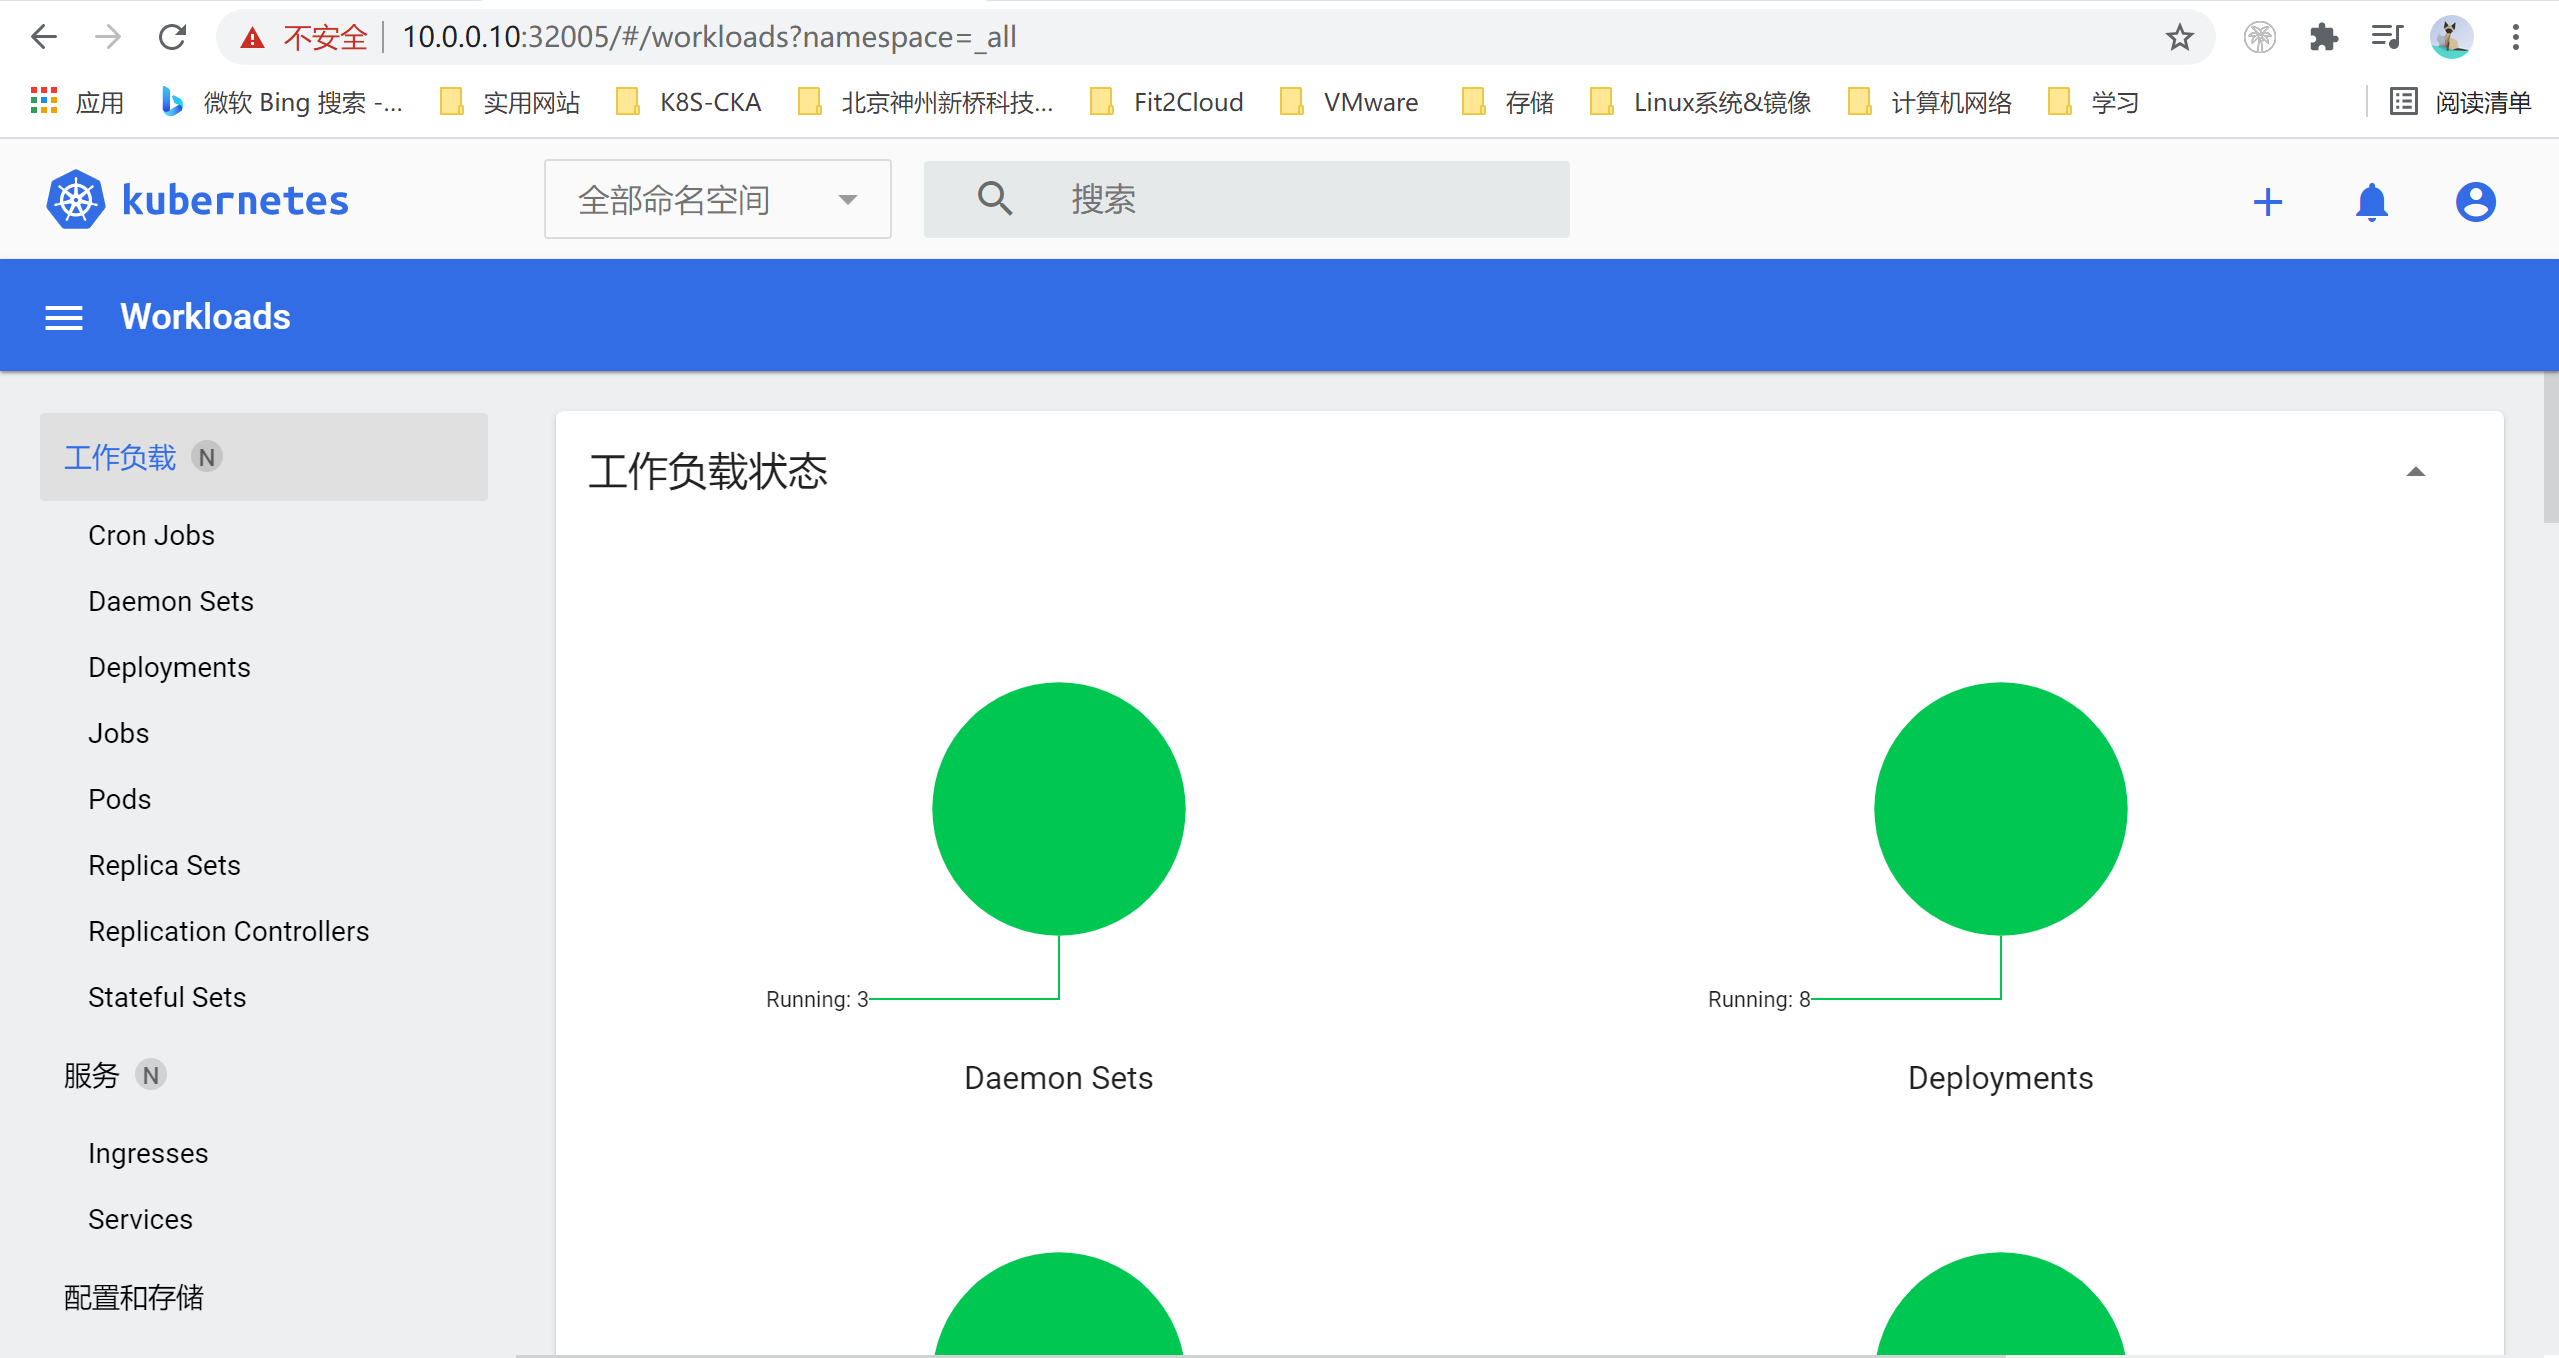Open Deployments in the sidebar
2559x1358 pixels.
169,667
